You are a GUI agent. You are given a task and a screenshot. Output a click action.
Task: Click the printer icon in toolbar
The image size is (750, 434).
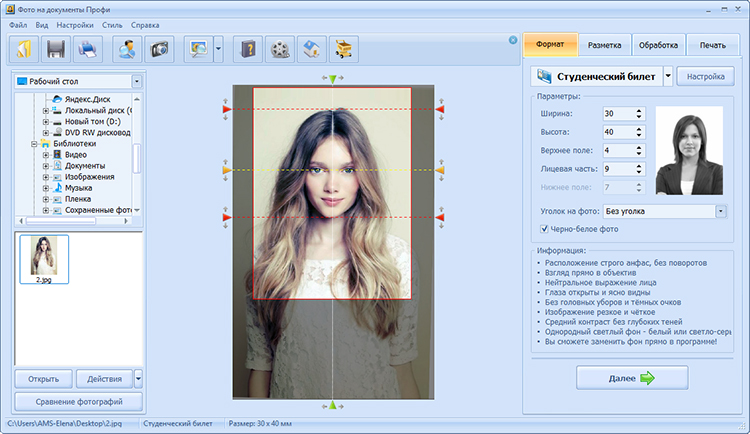tap(89, 47)
